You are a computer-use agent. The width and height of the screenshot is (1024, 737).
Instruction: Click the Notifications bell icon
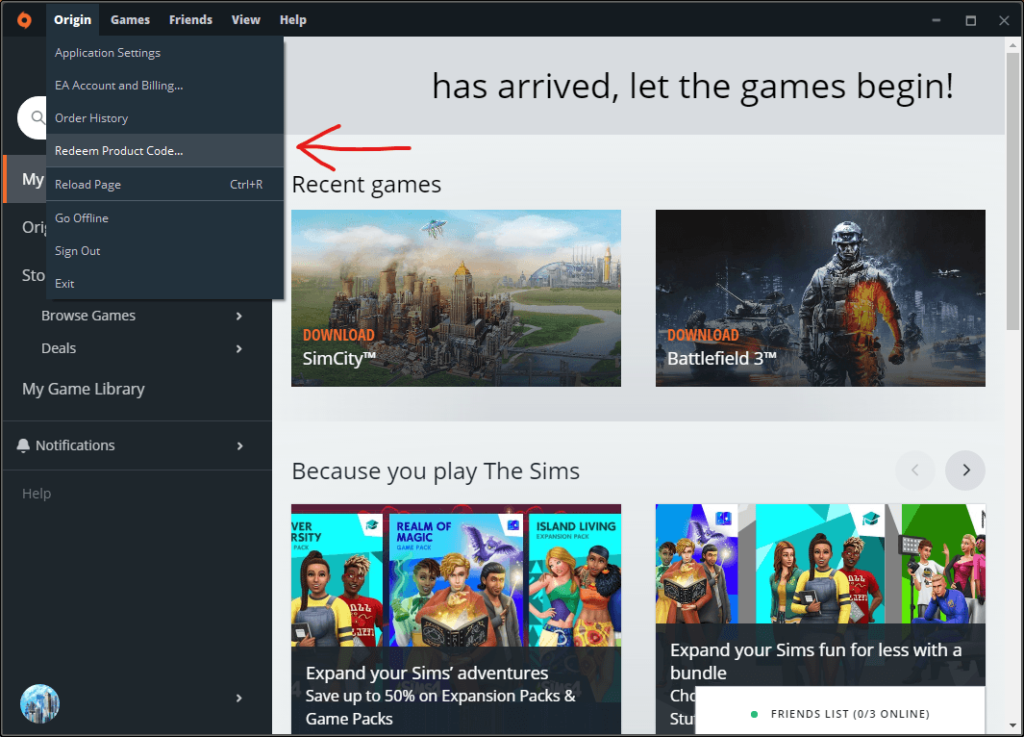24,446
